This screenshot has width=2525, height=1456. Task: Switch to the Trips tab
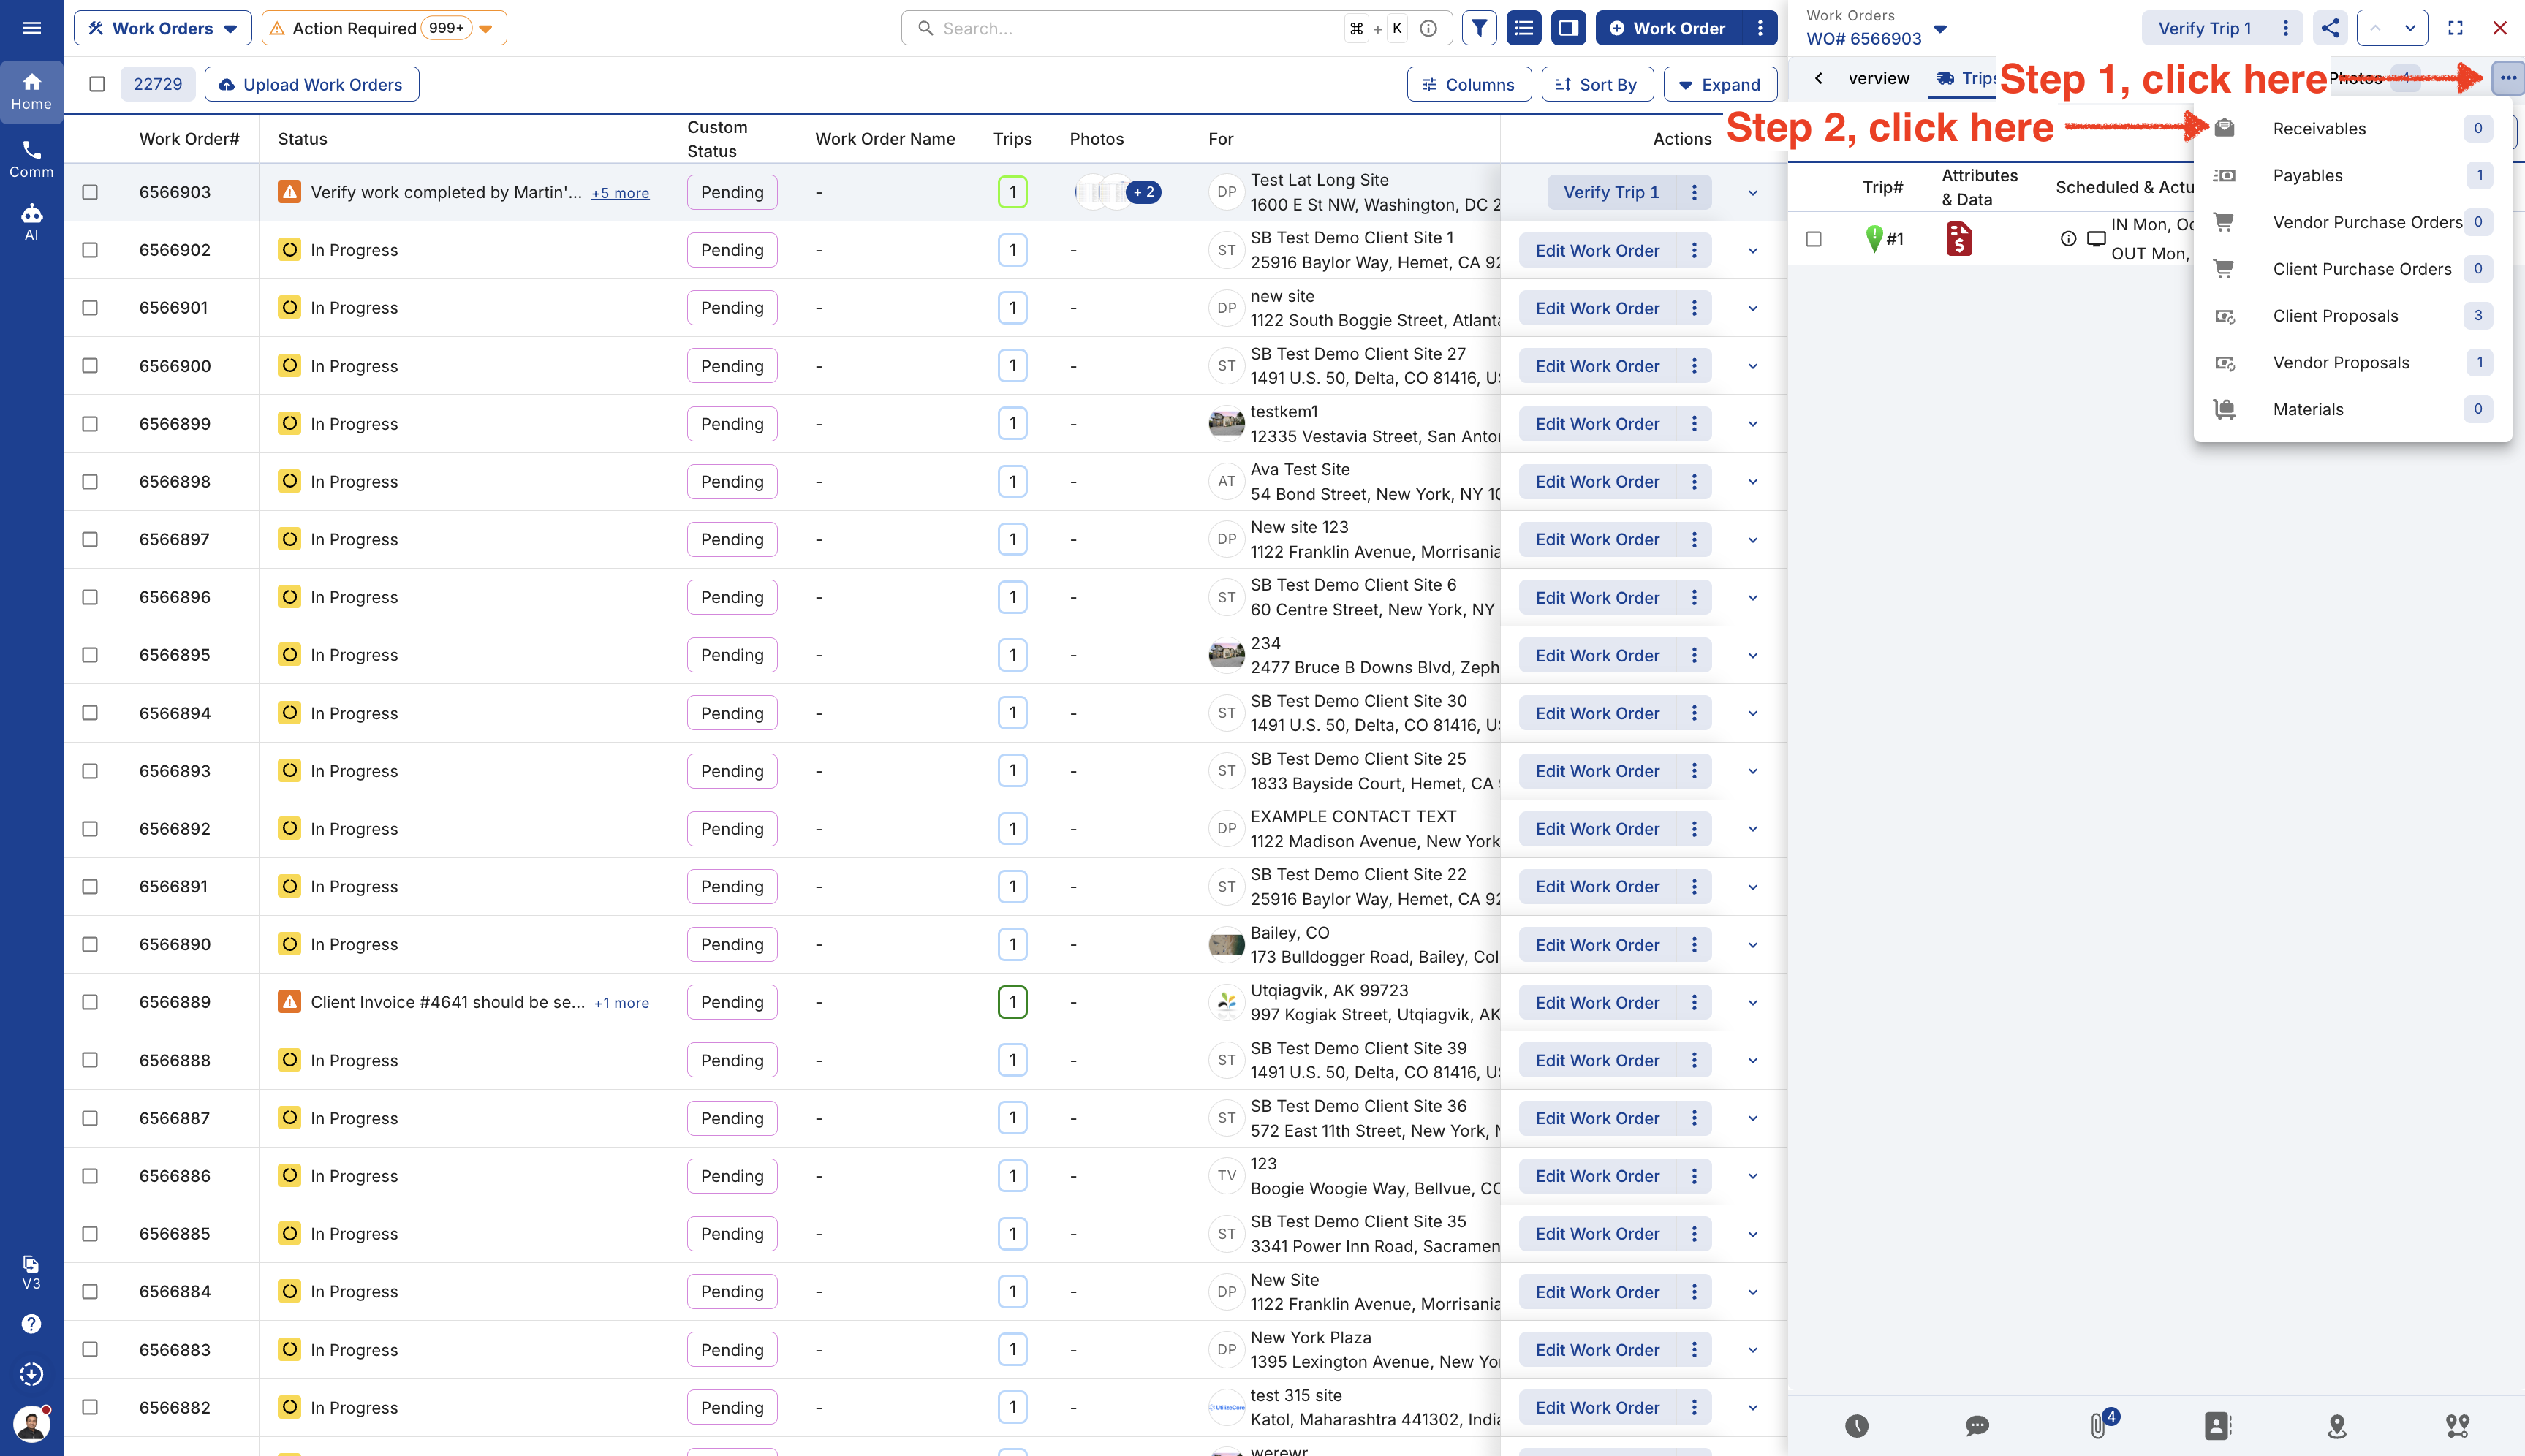click(x=1964, y=78)
